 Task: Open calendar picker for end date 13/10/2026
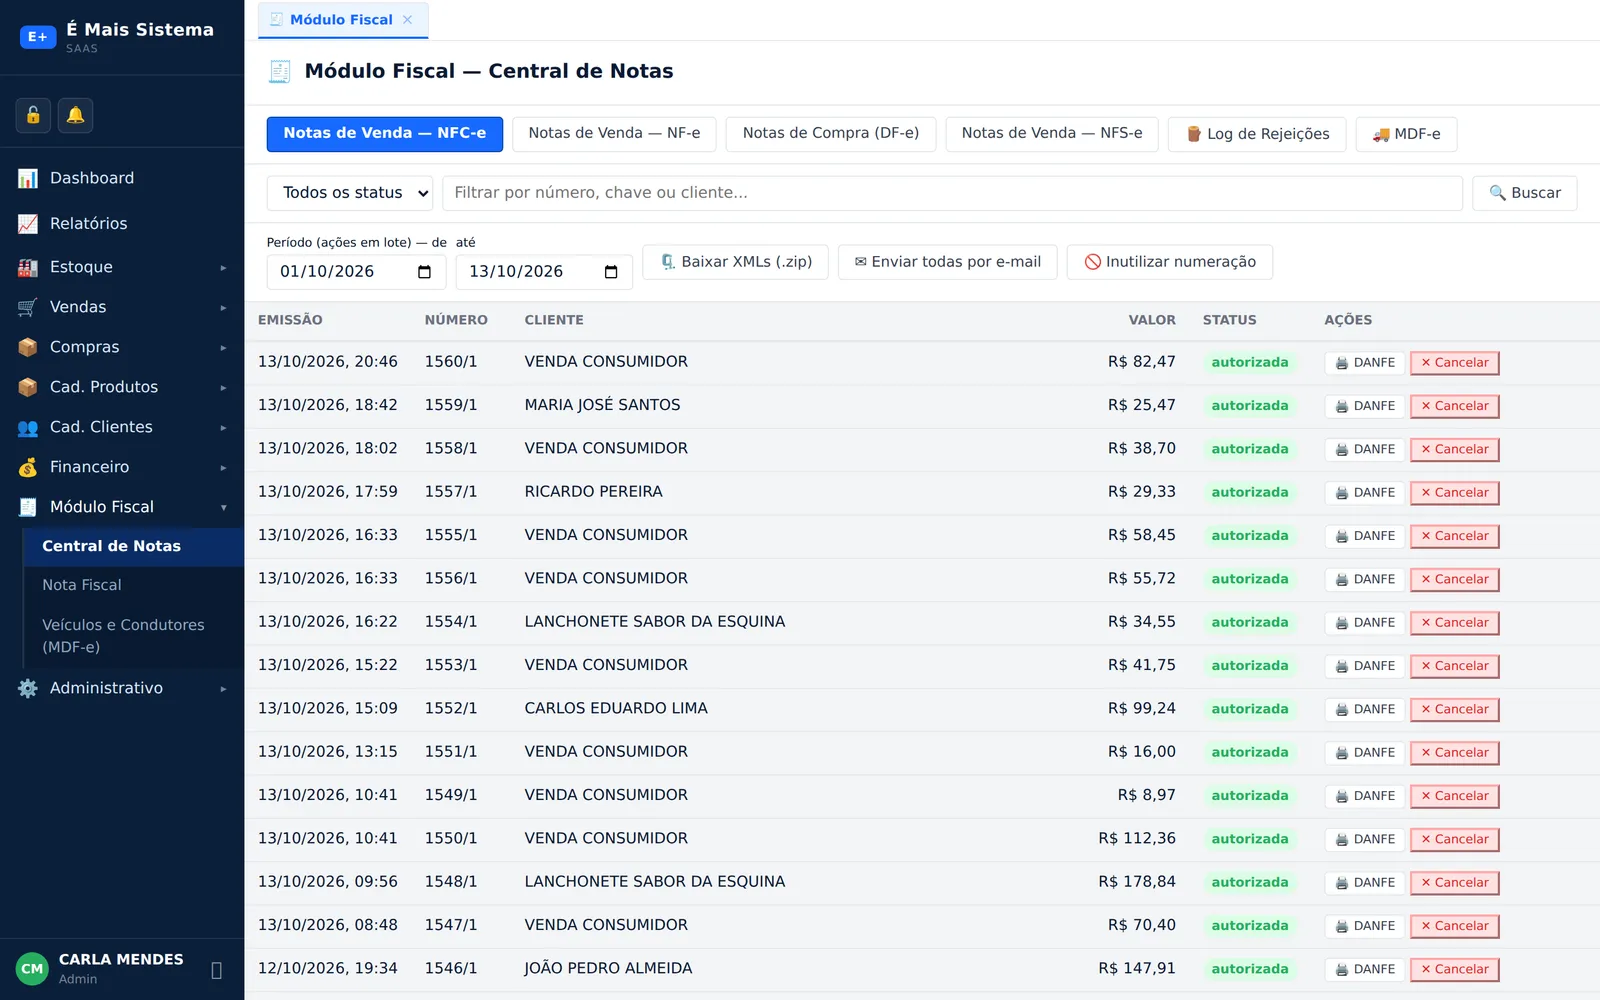611,272
